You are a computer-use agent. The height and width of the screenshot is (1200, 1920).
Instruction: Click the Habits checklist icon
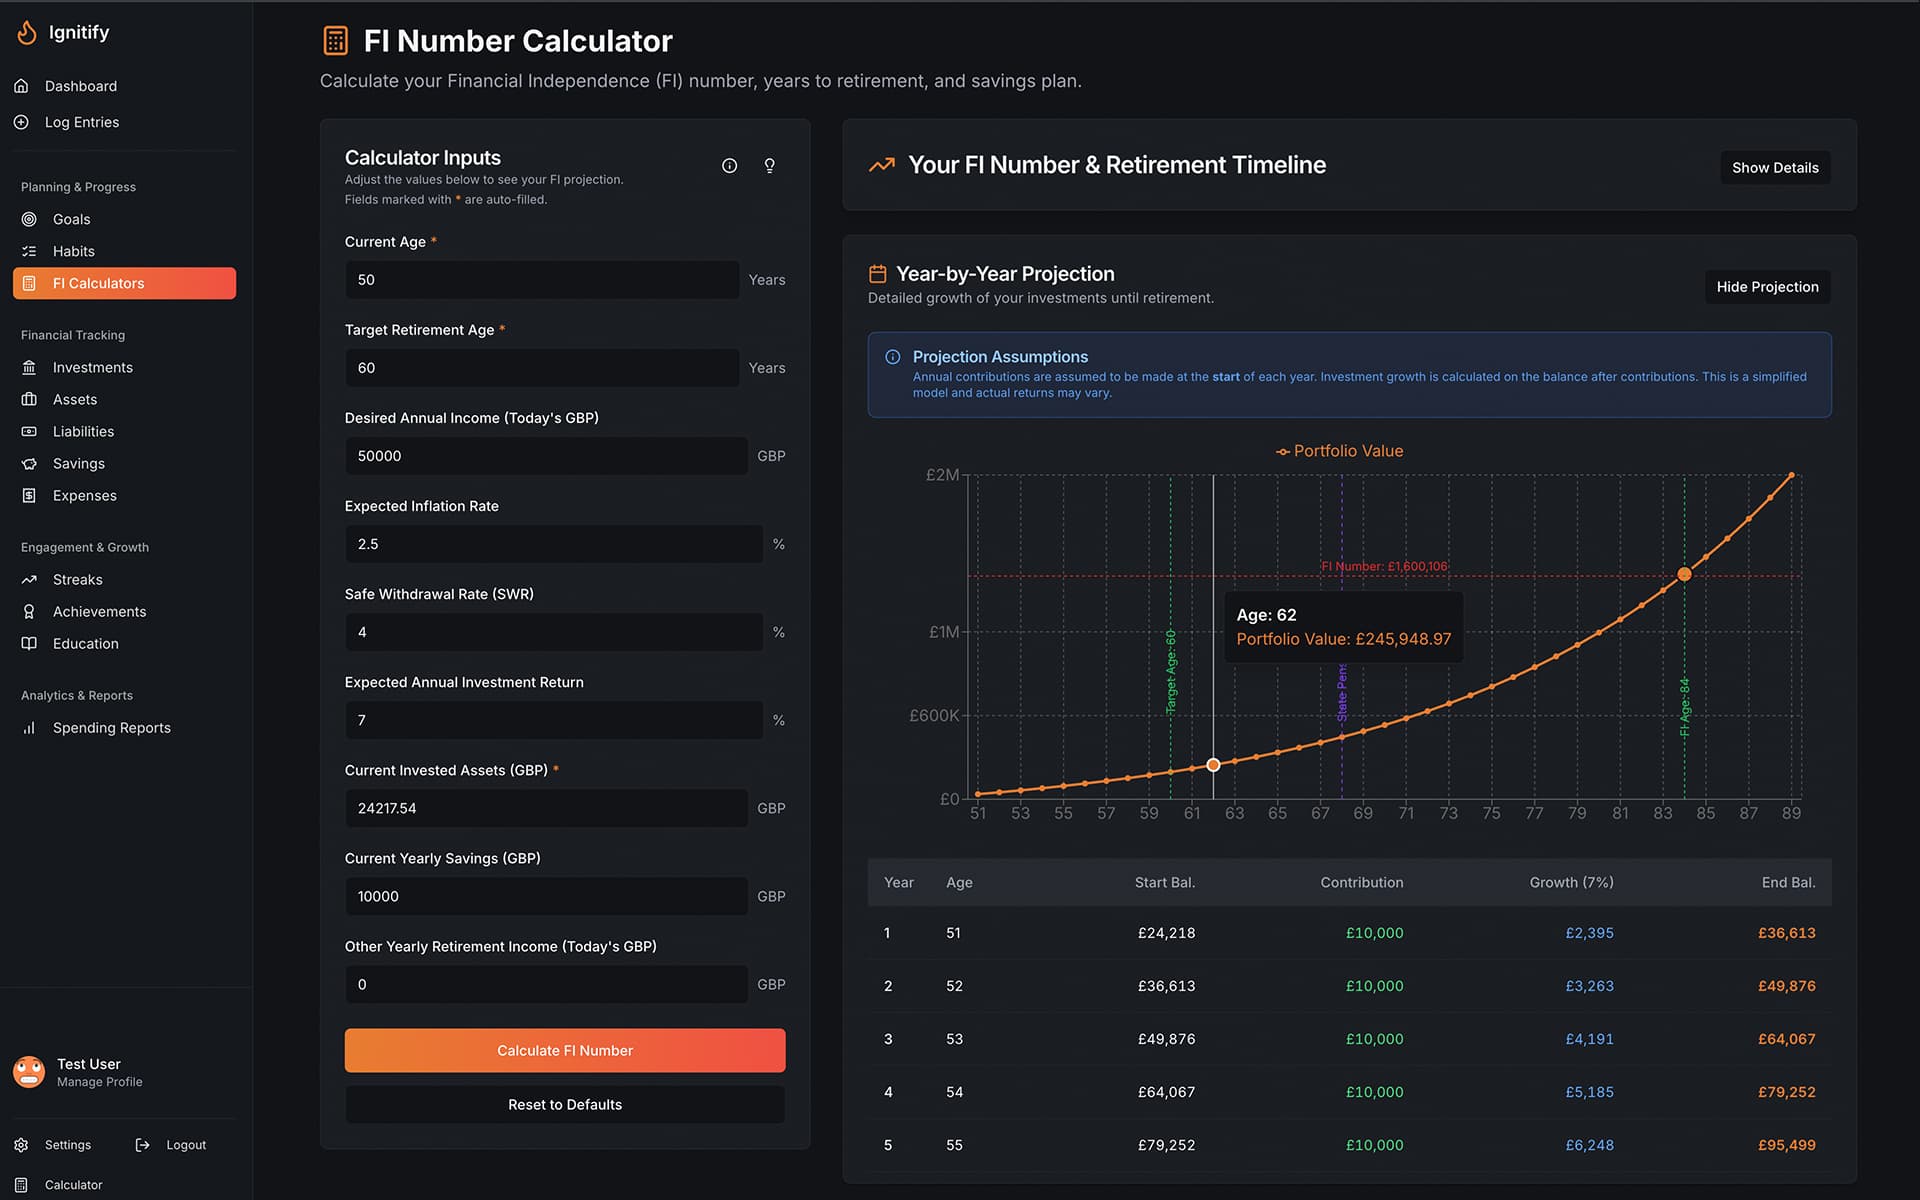[29, 251]
